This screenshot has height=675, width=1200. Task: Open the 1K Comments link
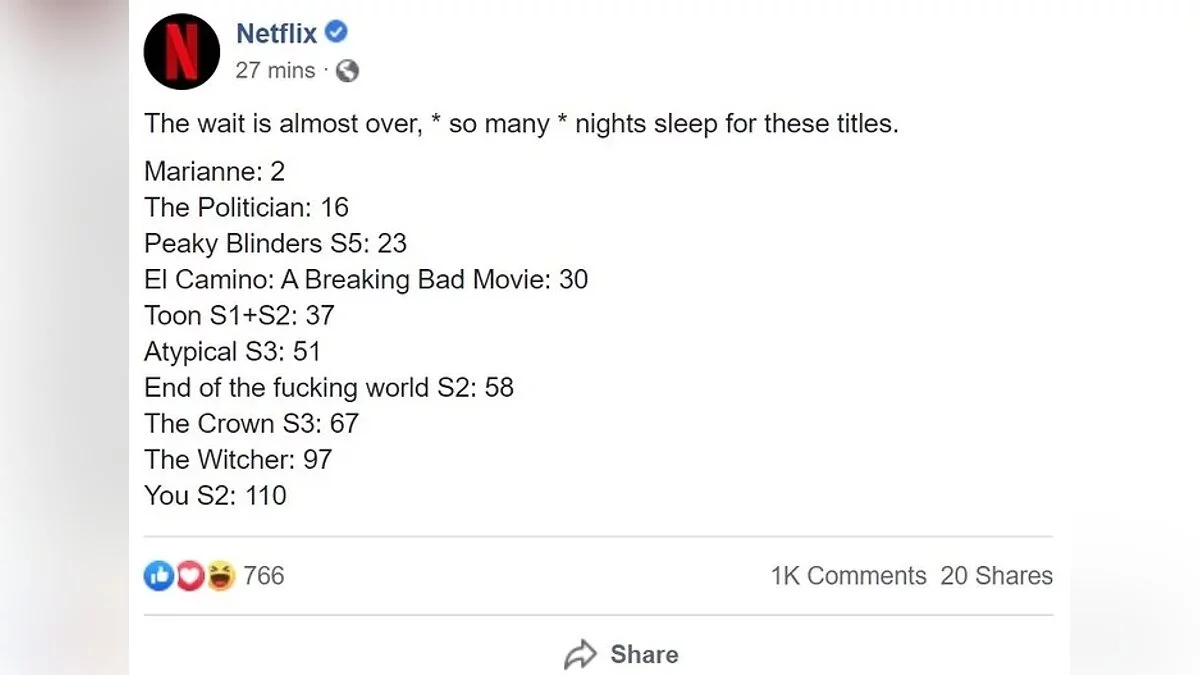point(848,576)
